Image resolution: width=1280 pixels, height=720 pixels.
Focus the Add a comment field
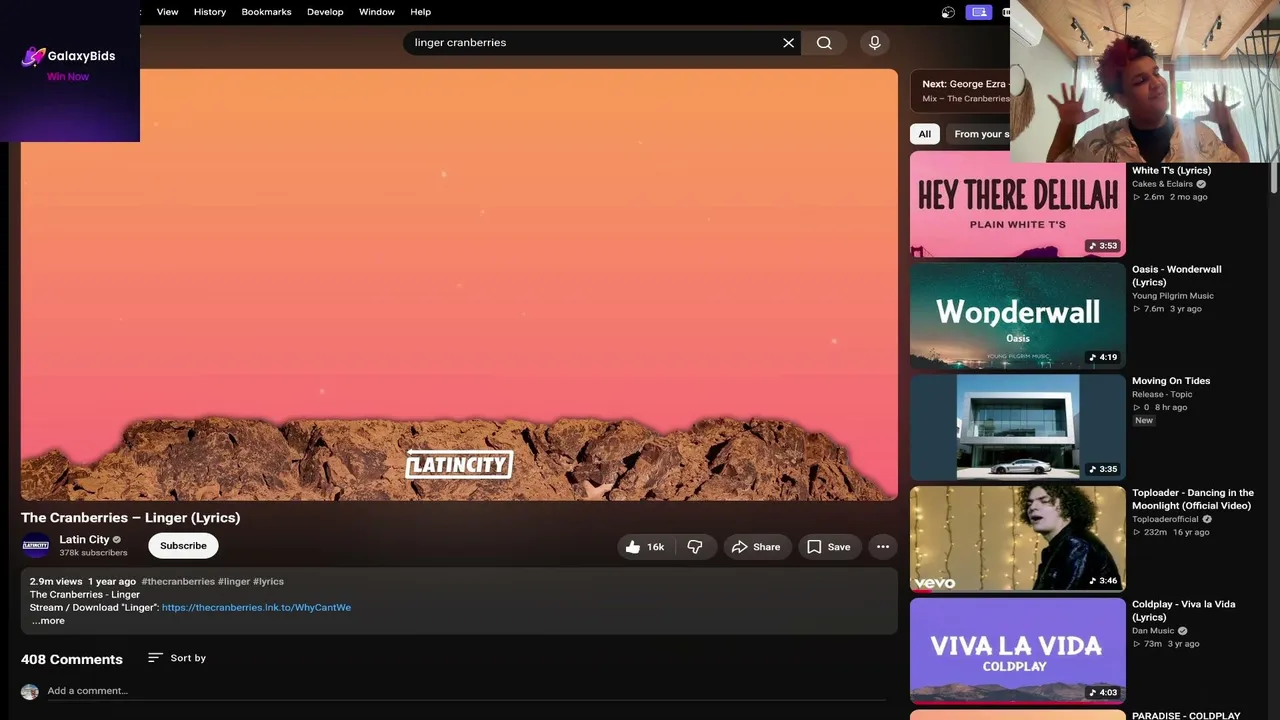pos(466,691)
